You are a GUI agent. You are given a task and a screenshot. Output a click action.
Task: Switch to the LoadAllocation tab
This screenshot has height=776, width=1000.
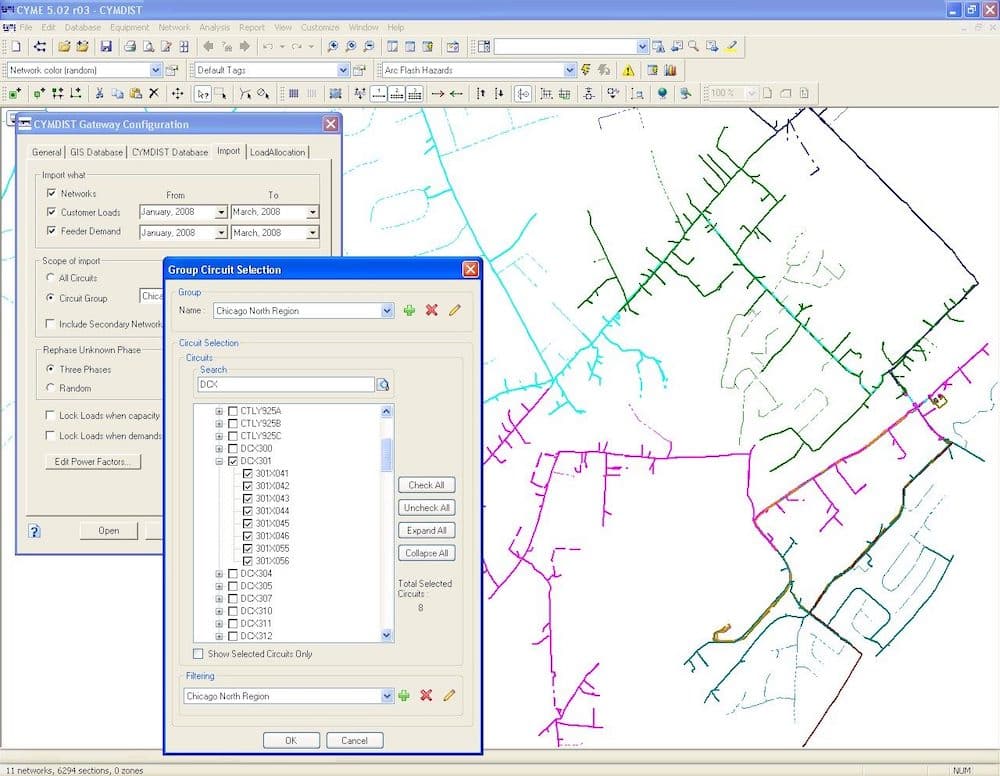(x=277, y=152)
